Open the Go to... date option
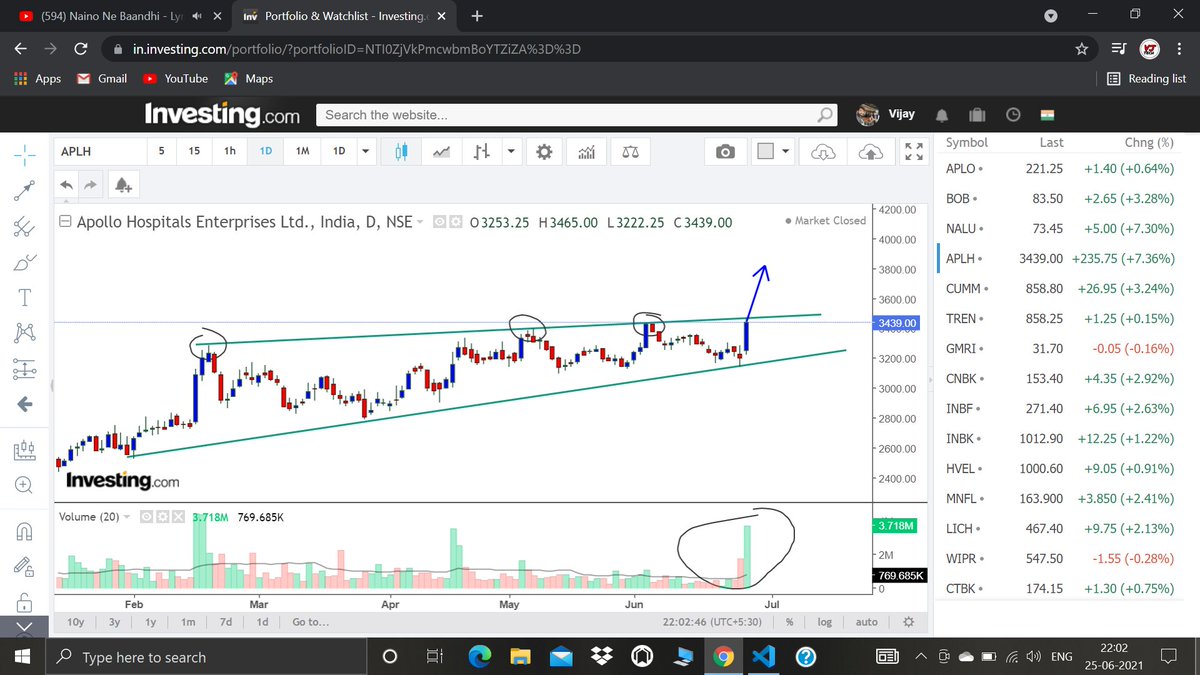Image resolution: width=1200 pixels, height=675 pixels. 310,622
